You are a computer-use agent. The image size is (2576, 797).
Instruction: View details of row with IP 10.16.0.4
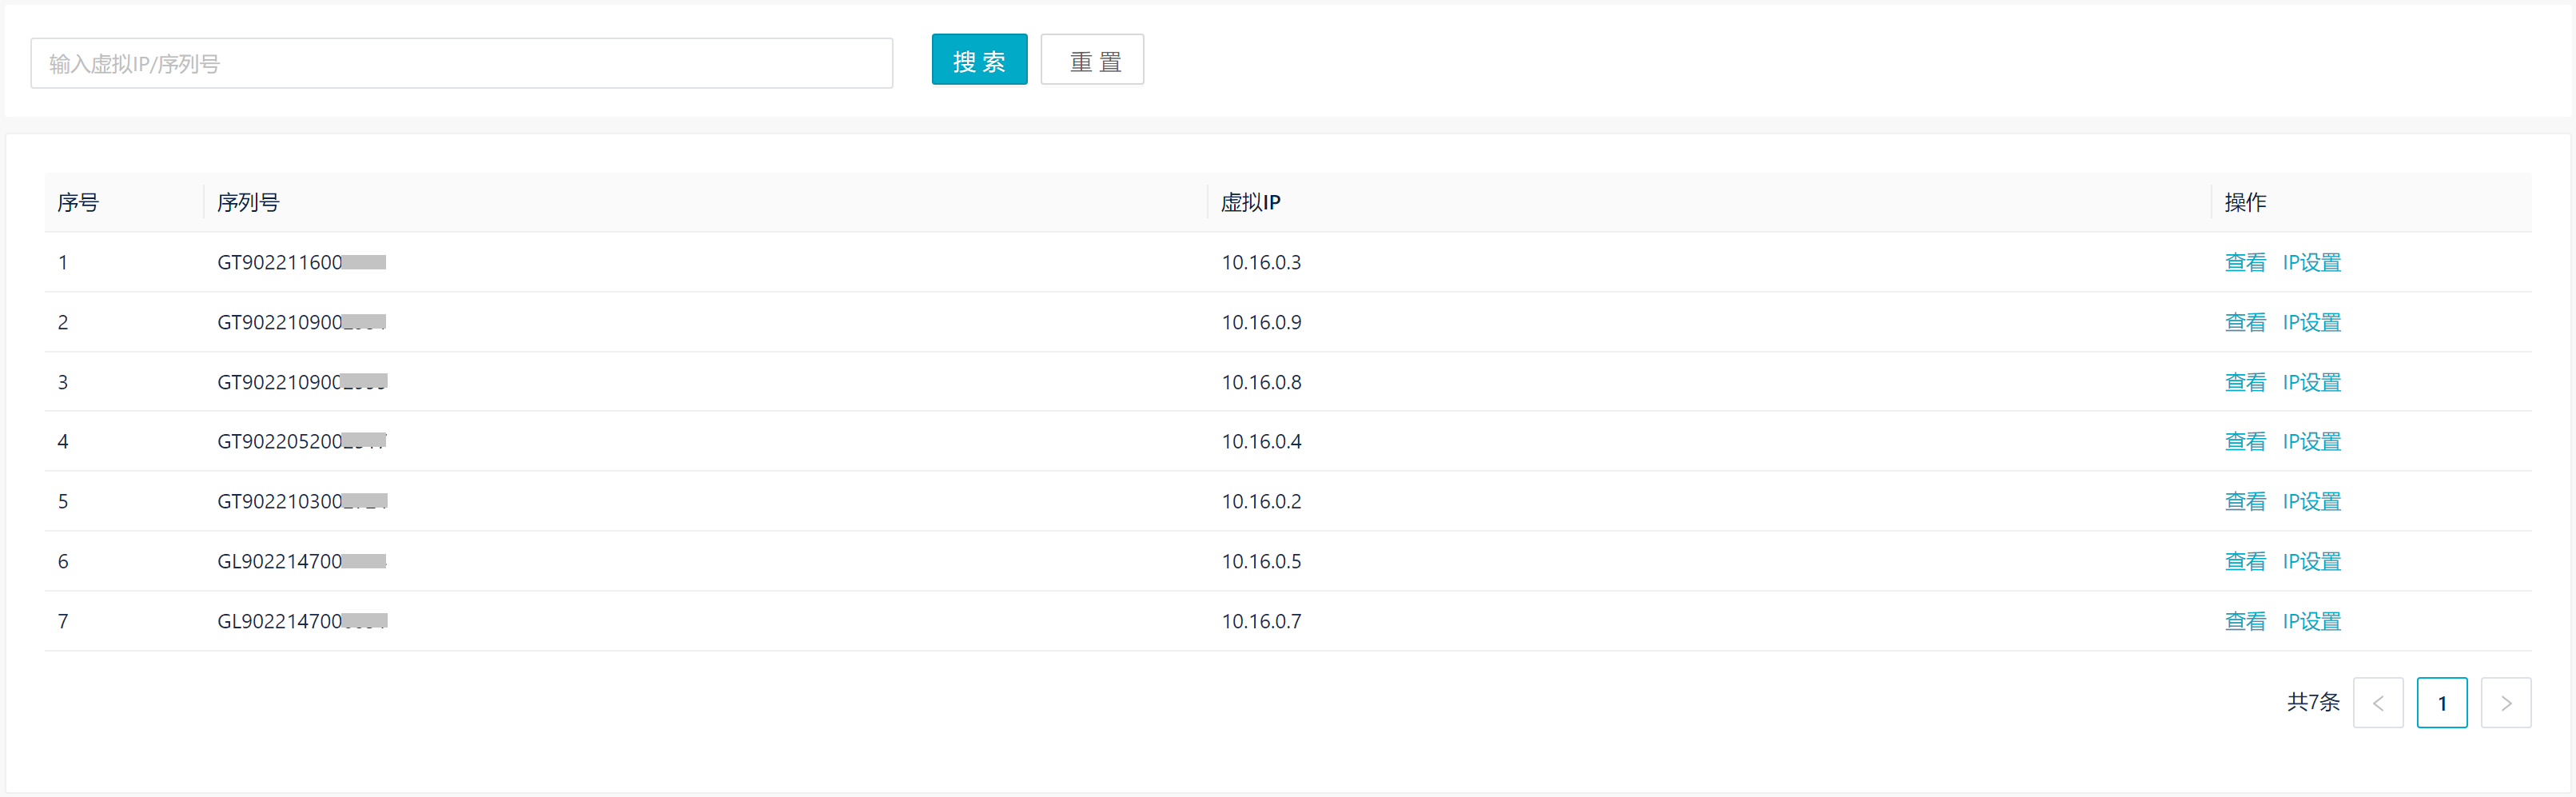coord(2244,441)
